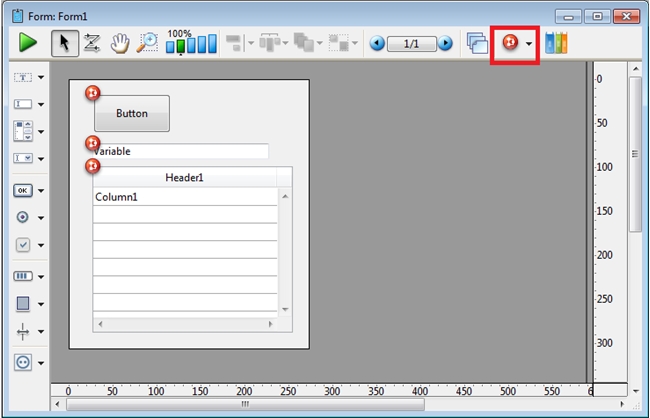Go to the previous form page
This screenshot has width=650, height=418.
click(x=377, y=43)
